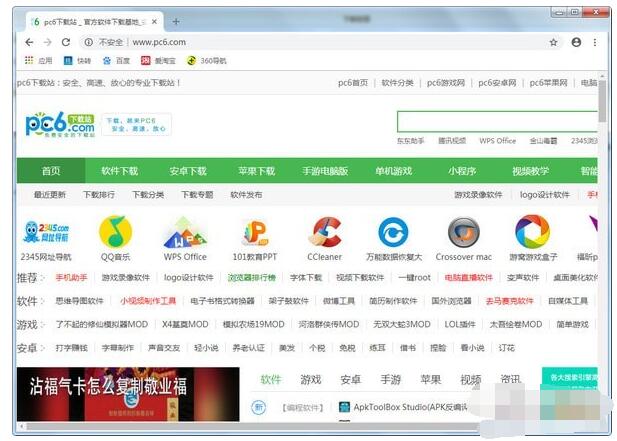Open the 爱淘宝 bookmark

(x=158, y=61)
